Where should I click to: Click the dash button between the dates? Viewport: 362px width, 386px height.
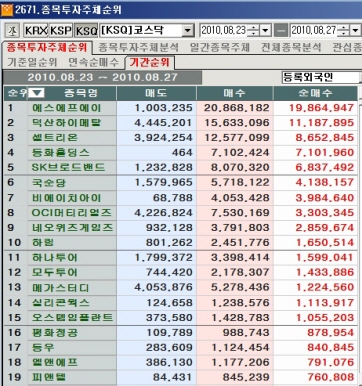(281, 31)
